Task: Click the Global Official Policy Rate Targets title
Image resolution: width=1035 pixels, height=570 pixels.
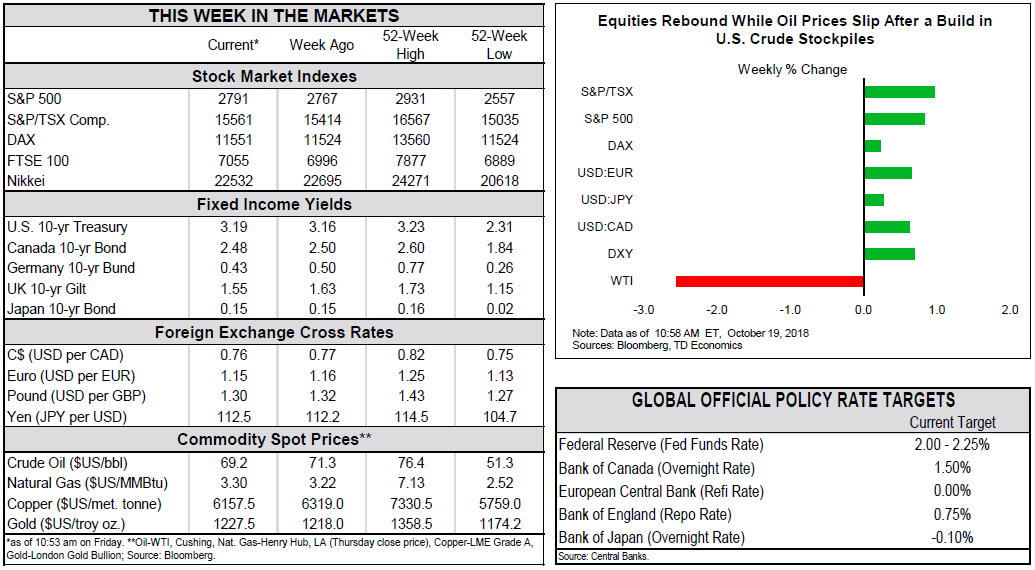Action: (793, 400)
